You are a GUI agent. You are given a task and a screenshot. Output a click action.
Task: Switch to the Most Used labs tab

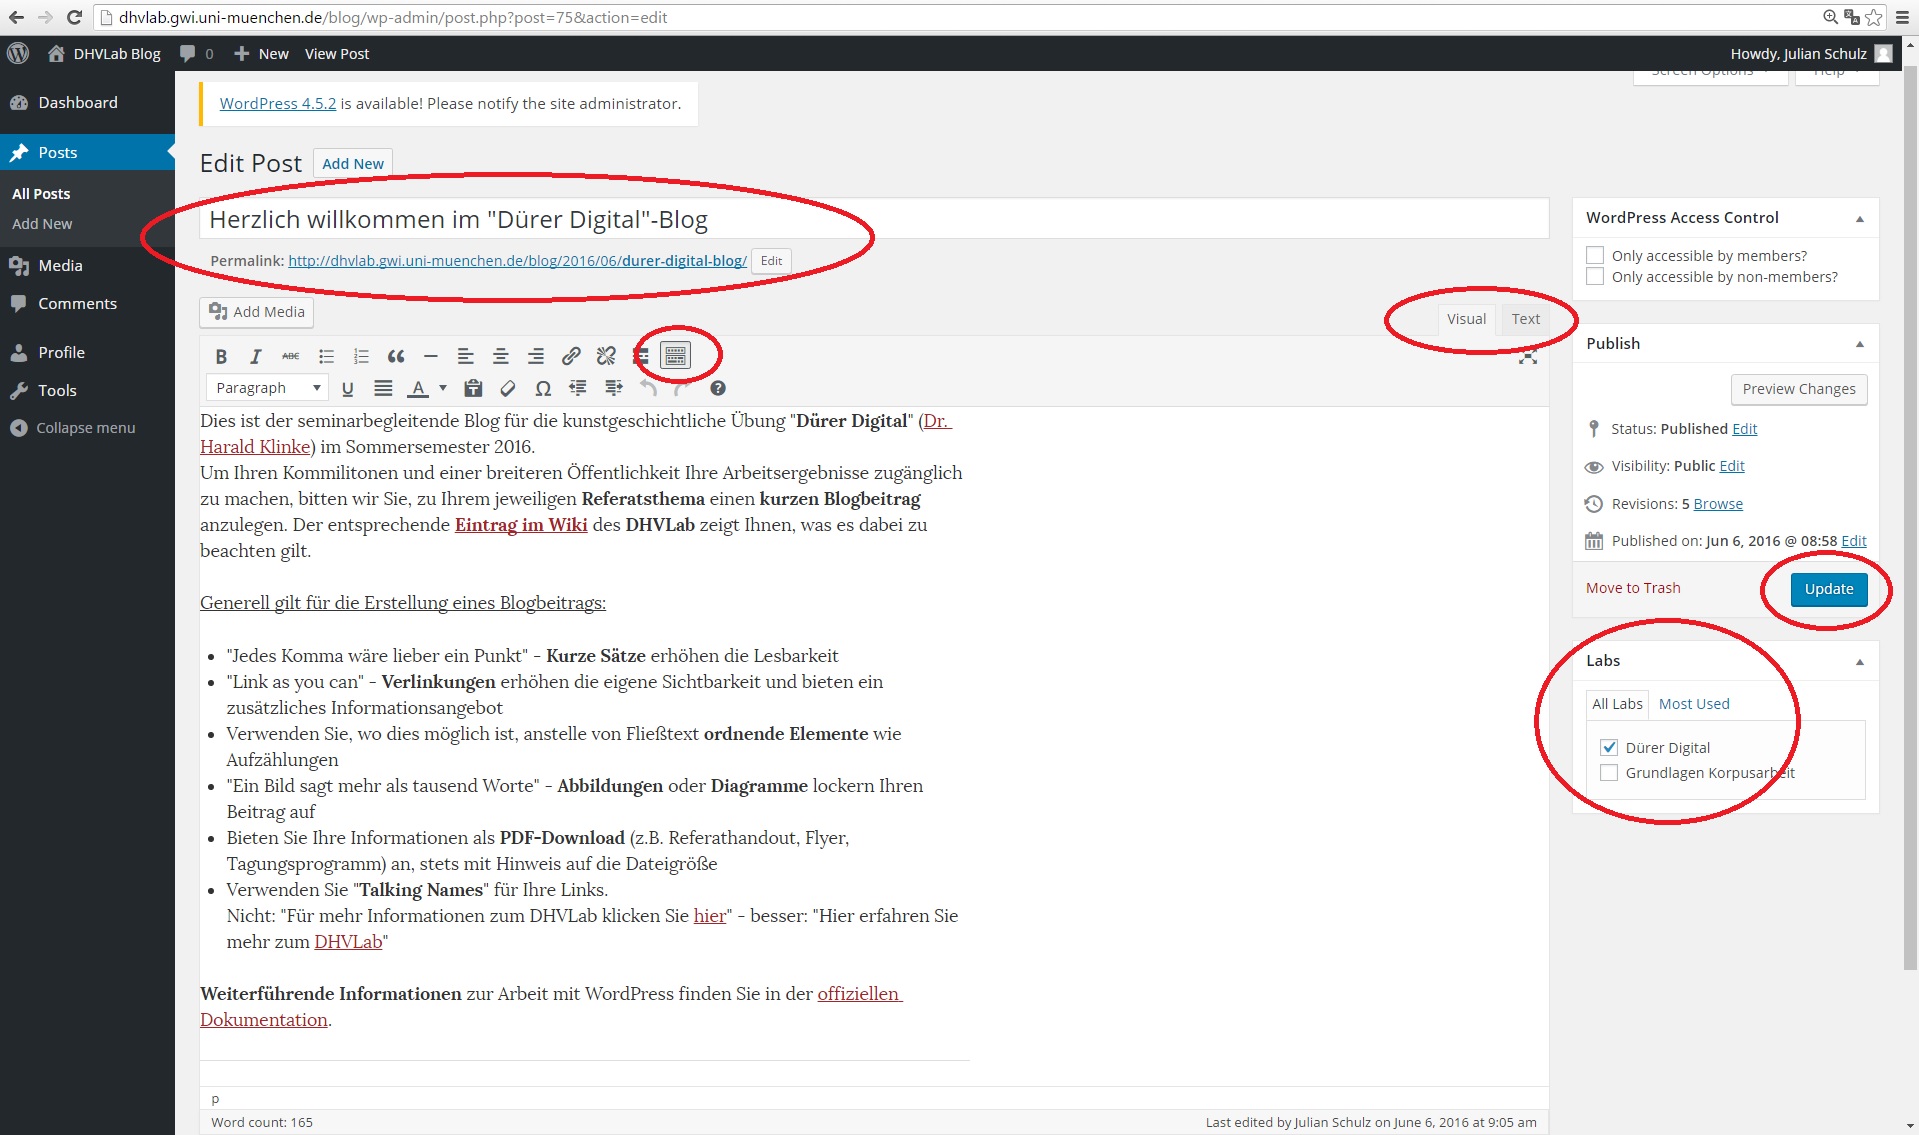click(x=1693, y=704)
